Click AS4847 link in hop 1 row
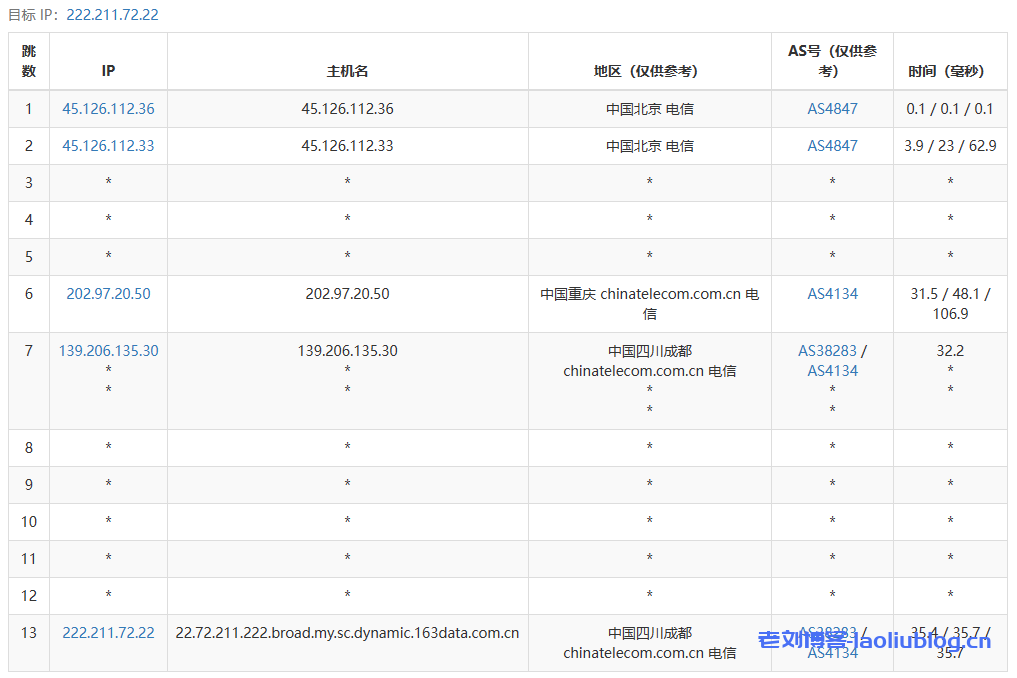Screen dimensions: 1017x678 tap(832, 109)
